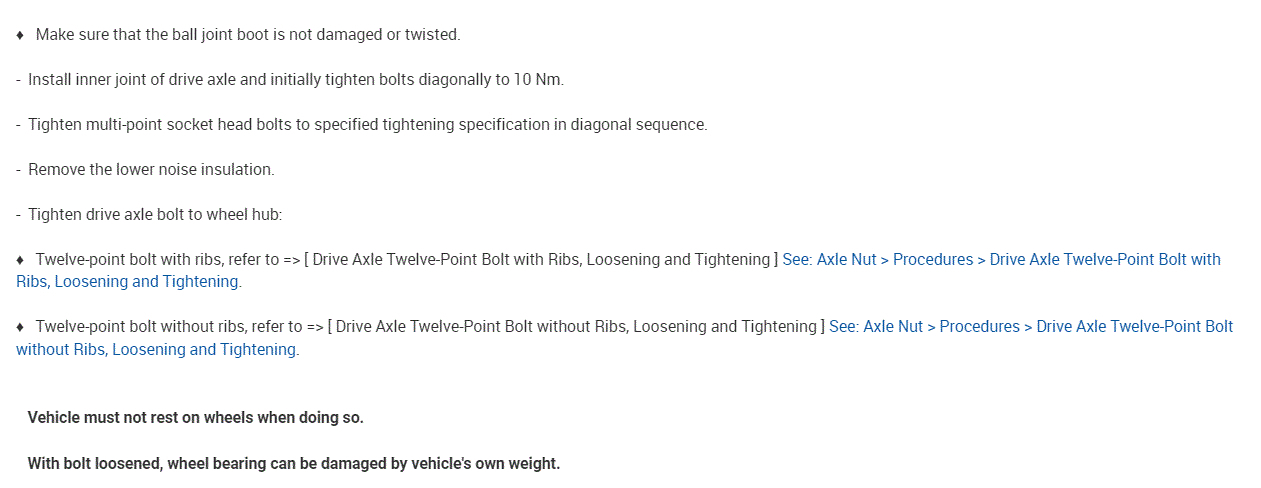The width and height of the screenshot is (1261, 488).
Task: Click bold "With bolt loosened, wheel bearing" note
Action: click(x=294, y=464)
